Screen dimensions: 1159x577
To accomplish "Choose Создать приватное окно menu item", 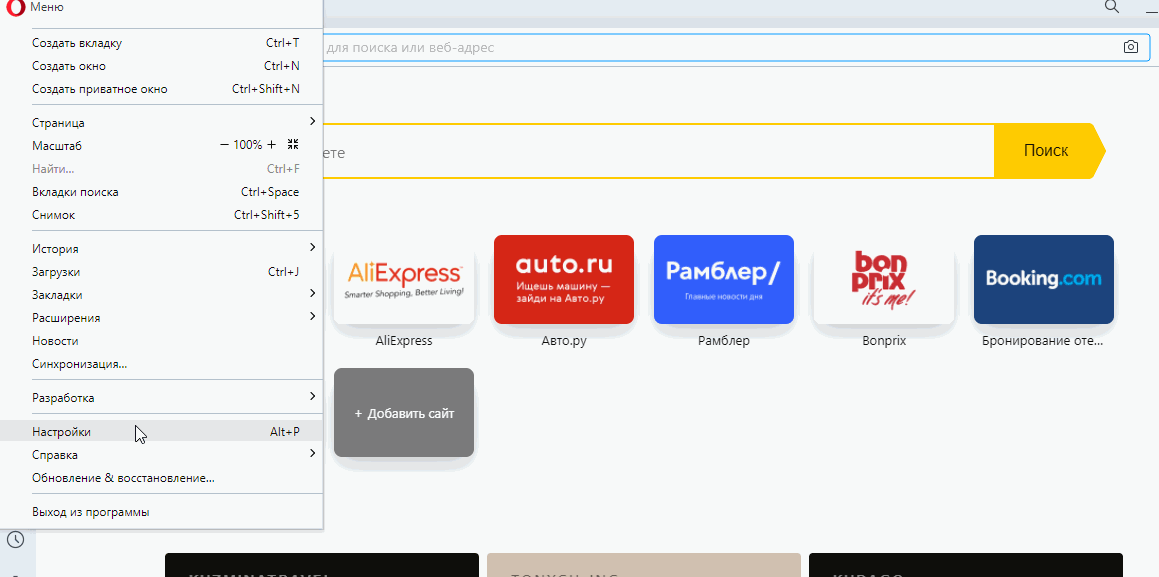I will (100, 89).
